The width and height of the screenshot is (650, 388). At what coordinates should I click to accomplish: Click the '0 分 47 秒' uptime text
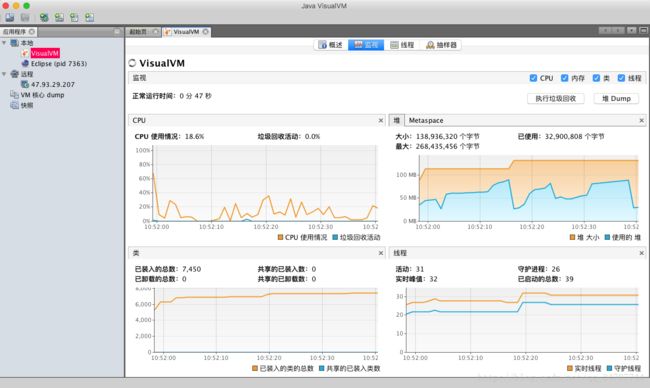195,96
